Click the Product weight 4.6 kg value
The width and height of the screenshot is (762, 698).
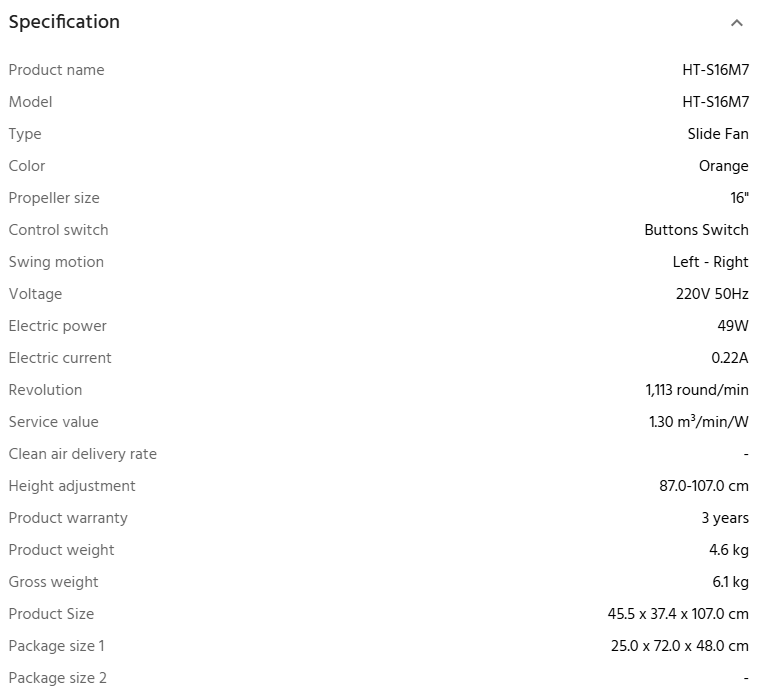(728, 550)
